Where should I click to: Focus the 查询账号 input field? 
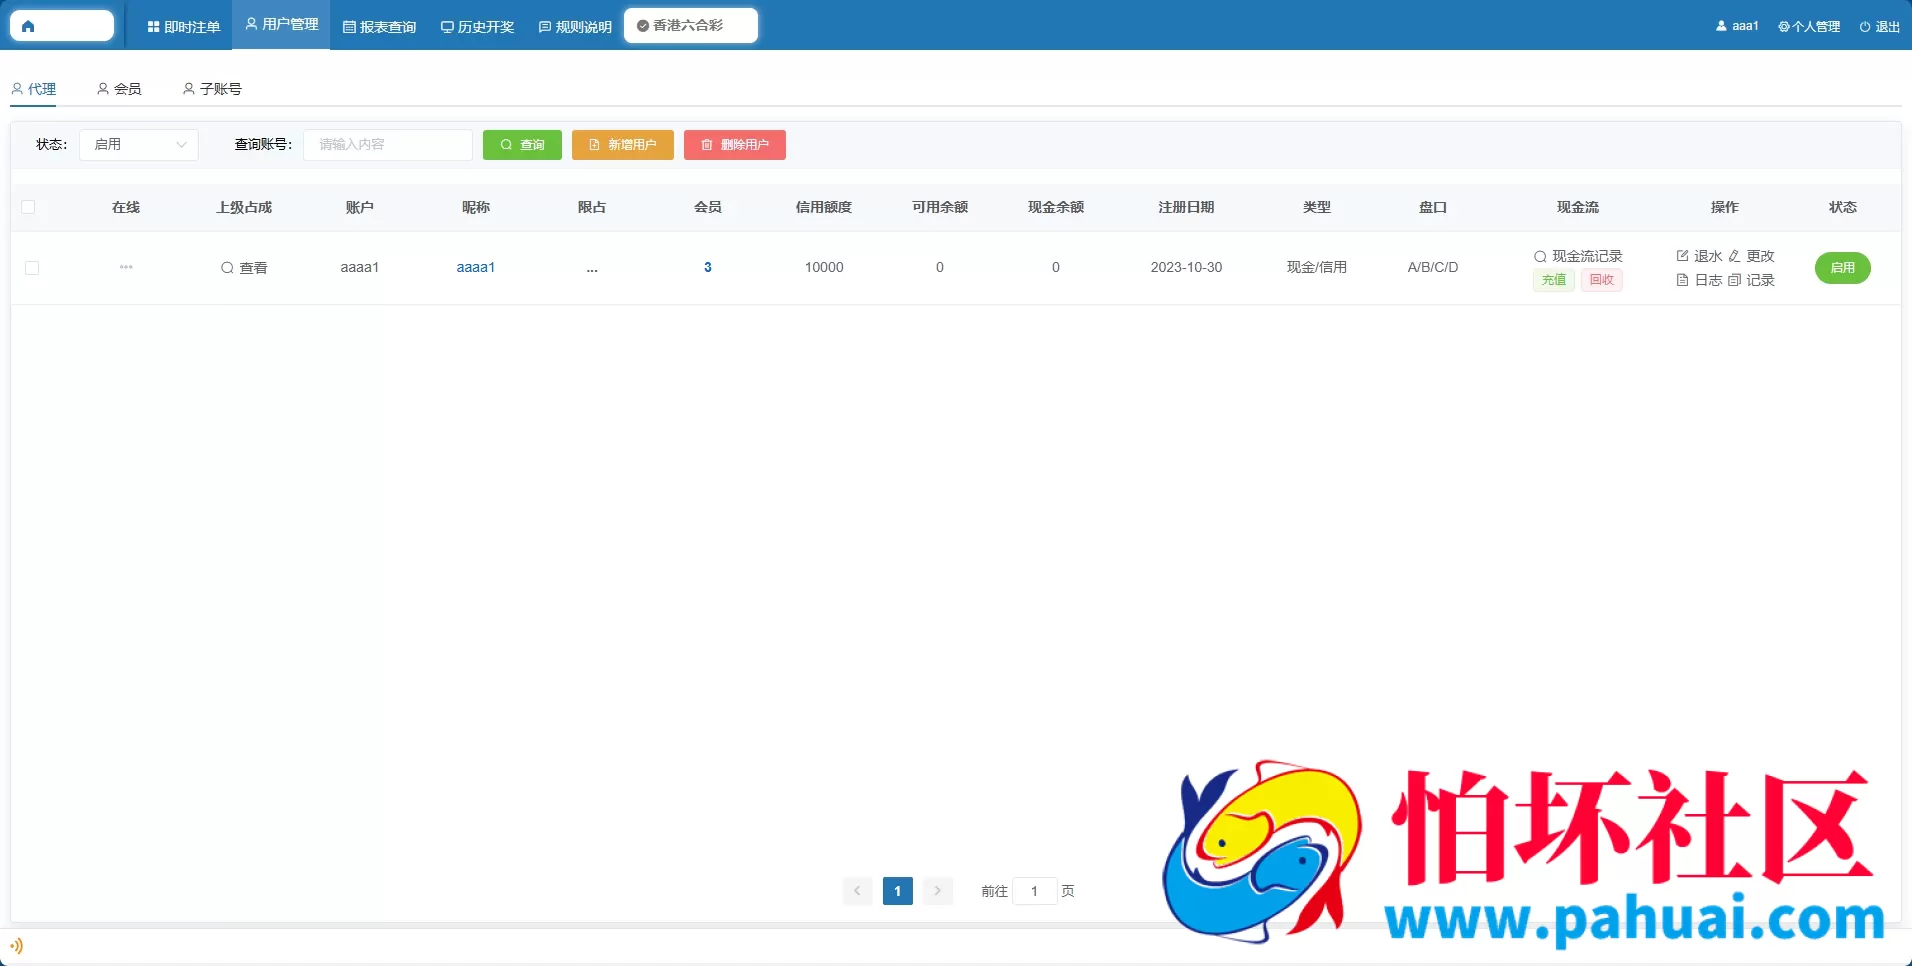click(x=388, y=145)
